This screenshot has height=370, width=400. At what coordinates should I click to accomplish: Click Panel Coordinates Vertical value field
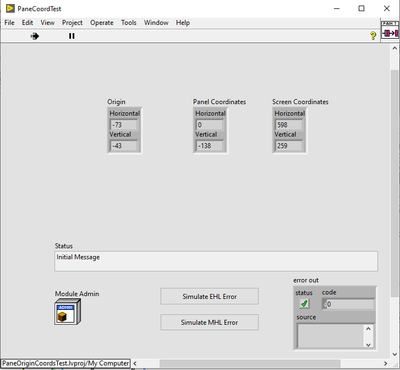point(209,146)
